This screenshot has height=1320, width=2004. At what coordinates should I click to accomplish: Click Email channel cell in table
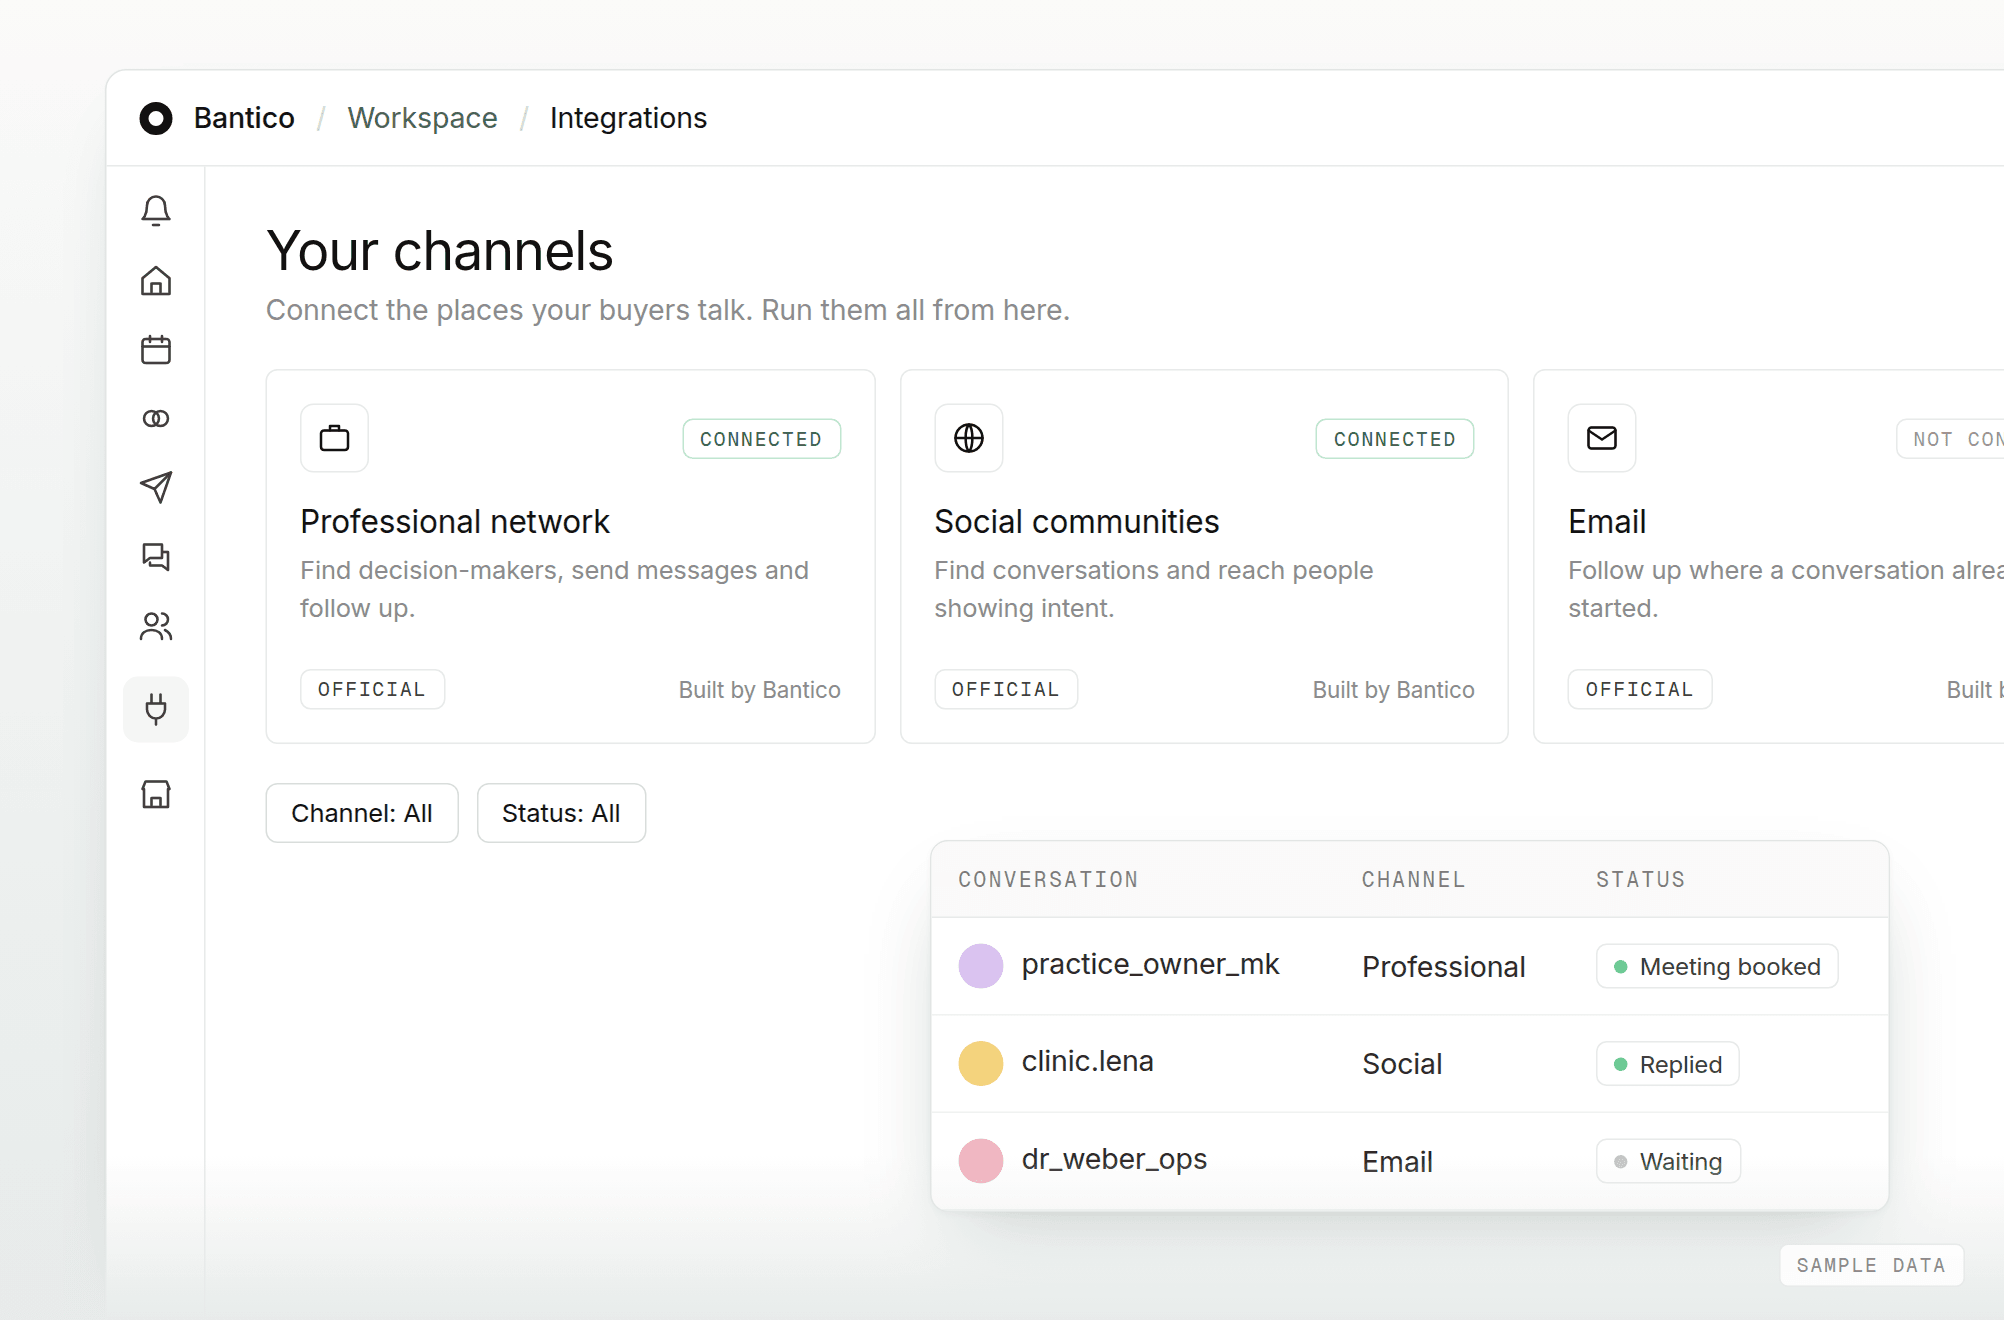(x=1397, y=1162)
